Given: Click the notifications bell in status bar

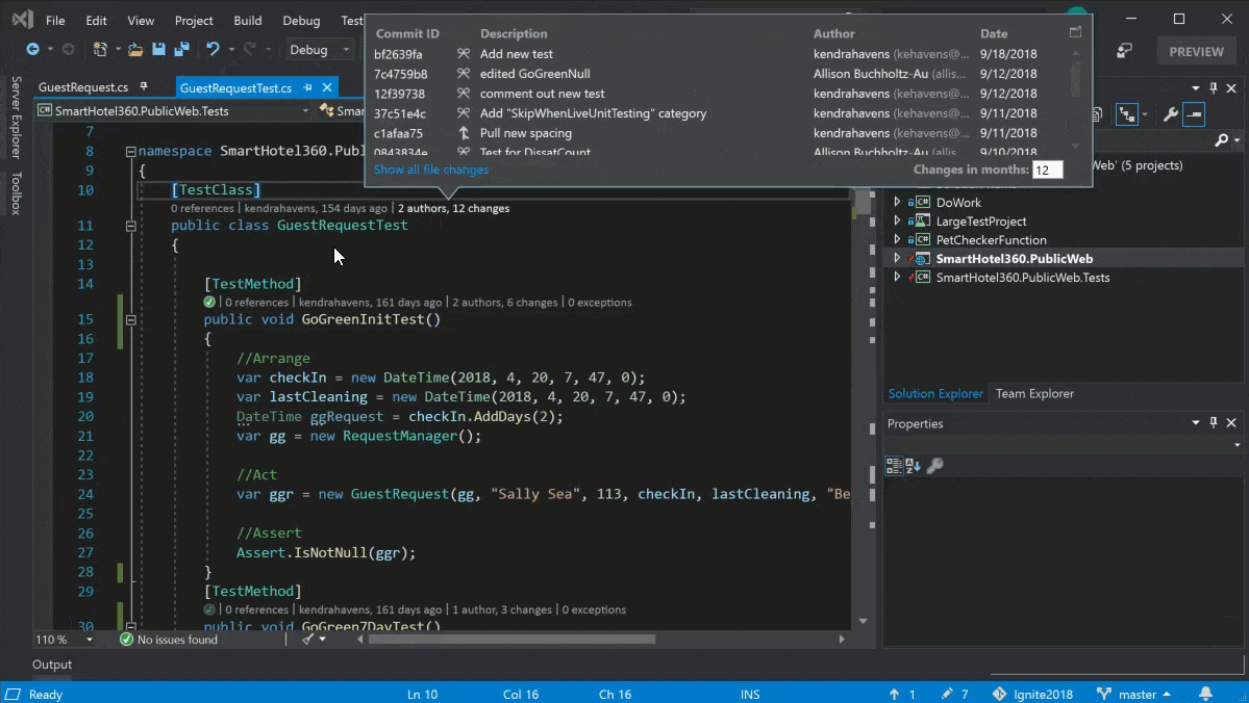Looking at the screenshot, I should [x=1206, y=694].
